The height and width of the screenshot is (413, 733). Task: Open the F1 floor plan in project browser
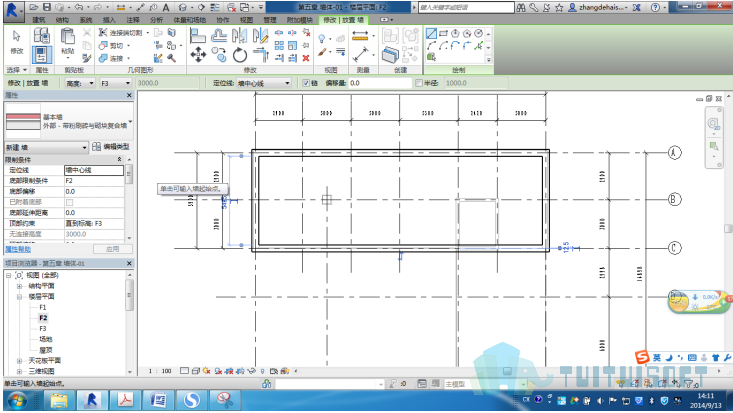(43, 307)
